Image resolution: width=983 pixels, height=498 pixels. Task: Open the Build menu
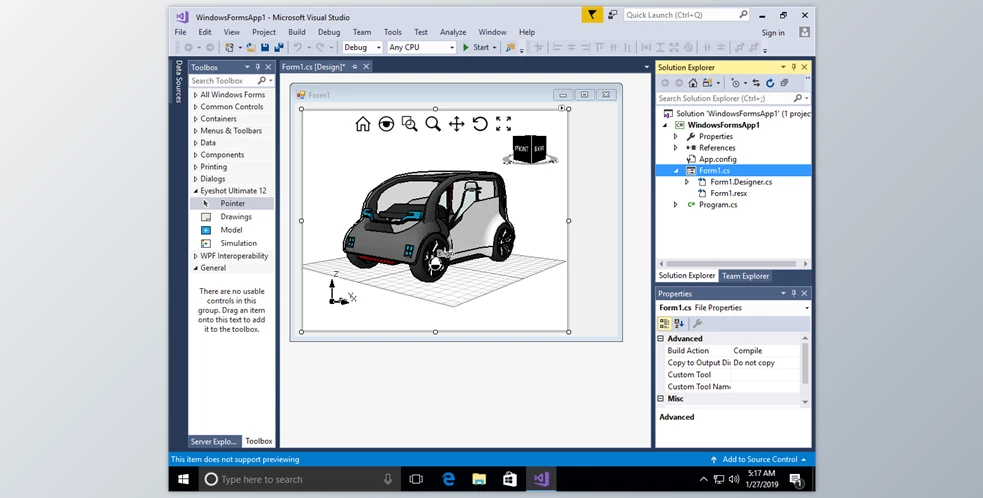[297, 32]
